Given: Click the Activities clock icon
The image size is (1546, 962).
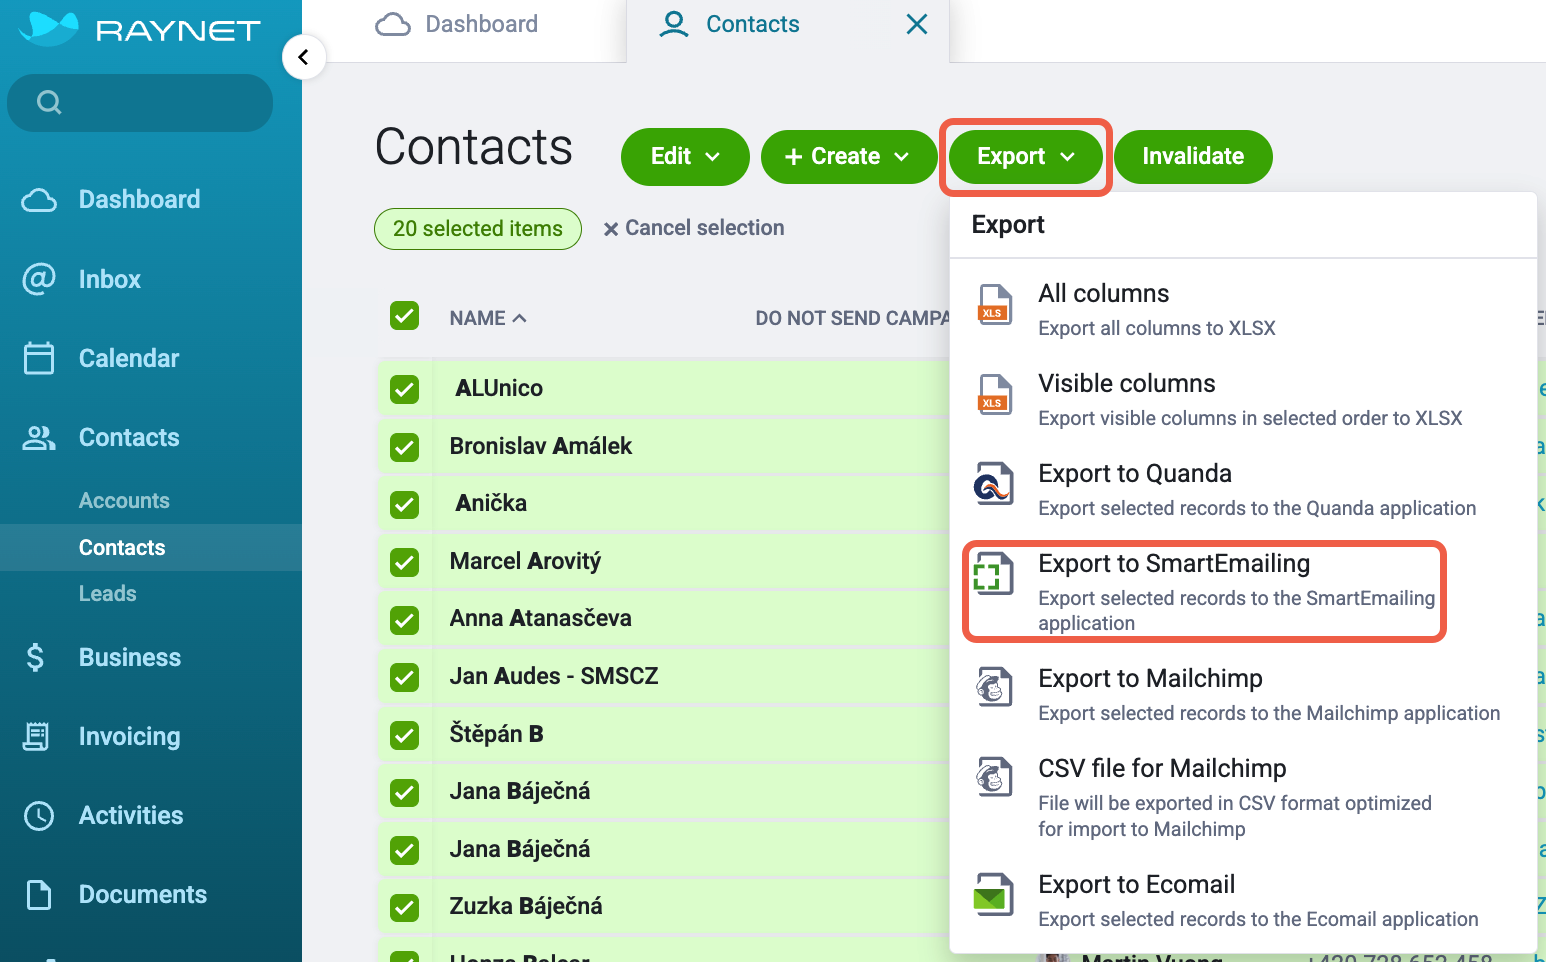Looking at the screenshot, I should pyautogui.click(x=39, y=816).
